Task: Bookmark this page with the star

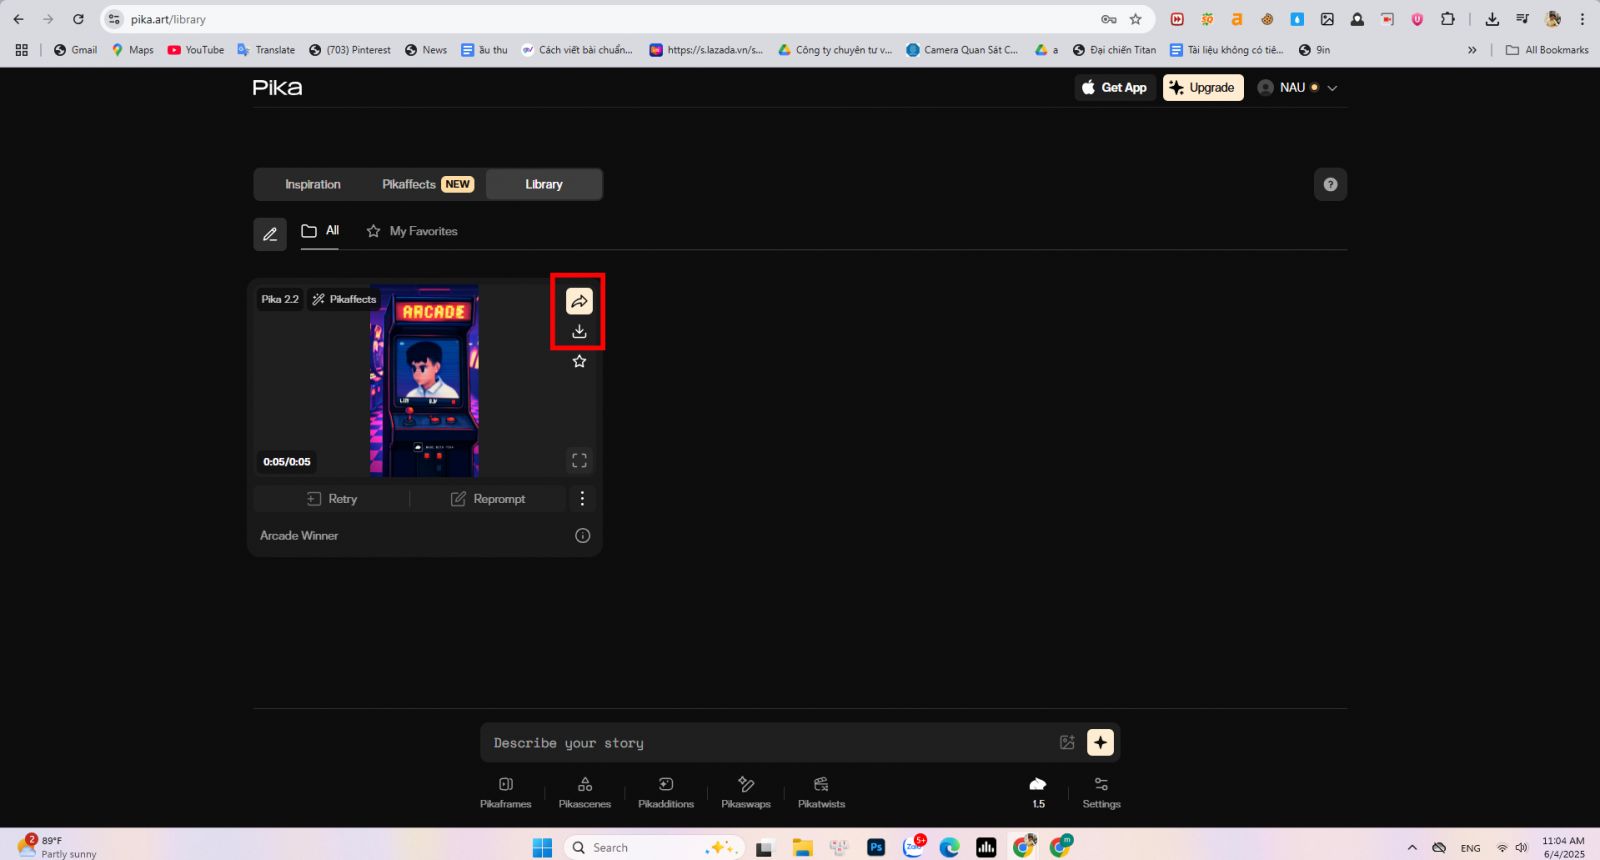Action: pos(1135,19)
